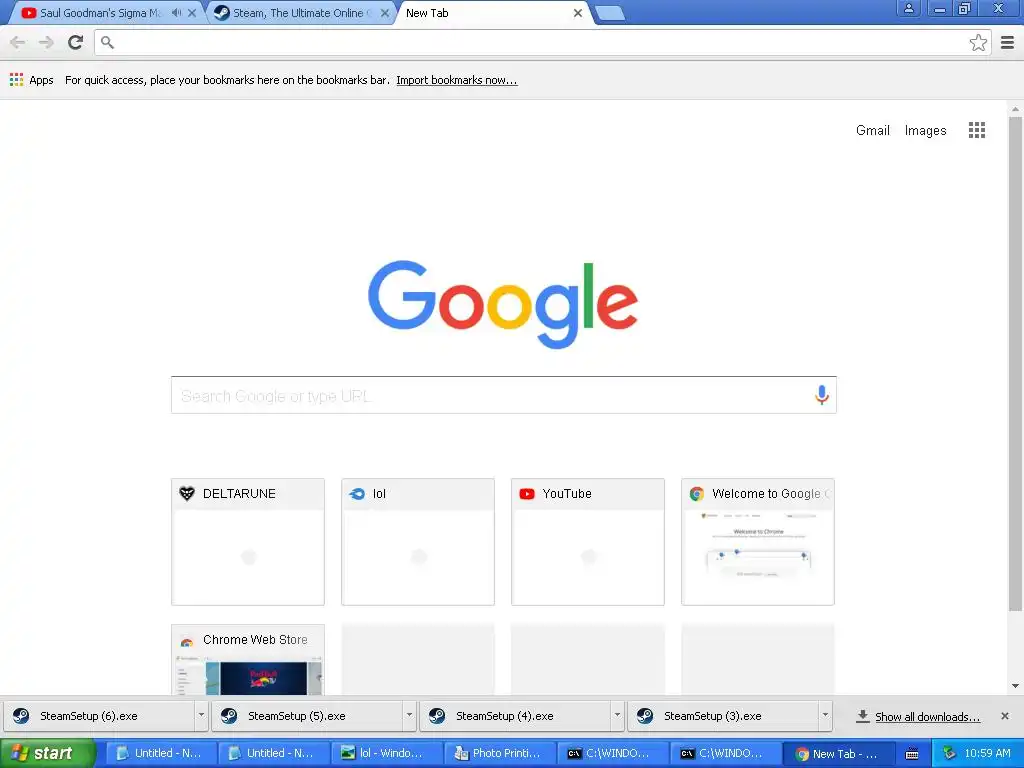The height and width of the screenshot is (768, 1024).
Task: Click the scrollbar up arrow
Action: tap(1015, 109)
